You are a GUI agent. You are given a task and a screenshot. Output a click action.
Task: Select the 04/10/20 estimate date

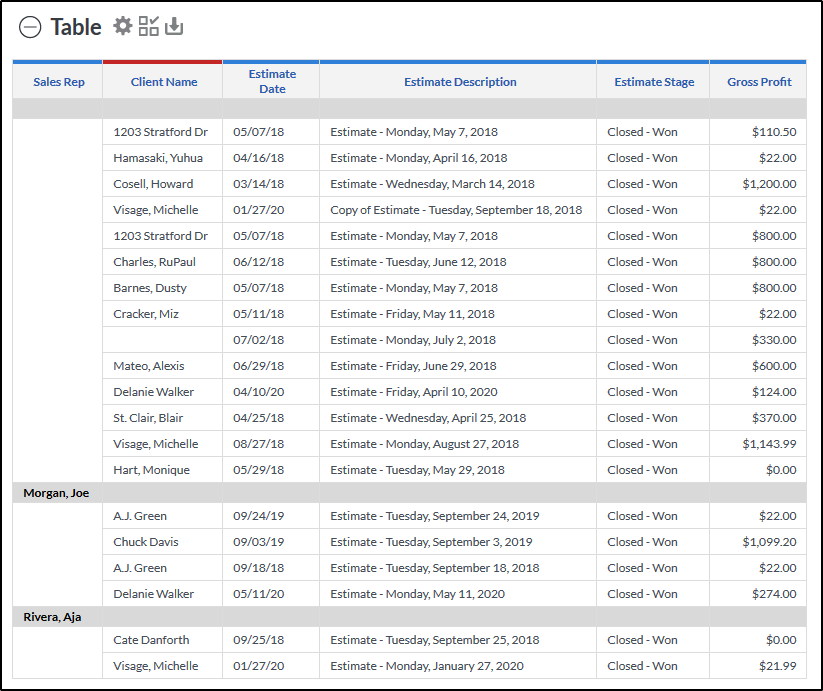click(x=259, y=392)
